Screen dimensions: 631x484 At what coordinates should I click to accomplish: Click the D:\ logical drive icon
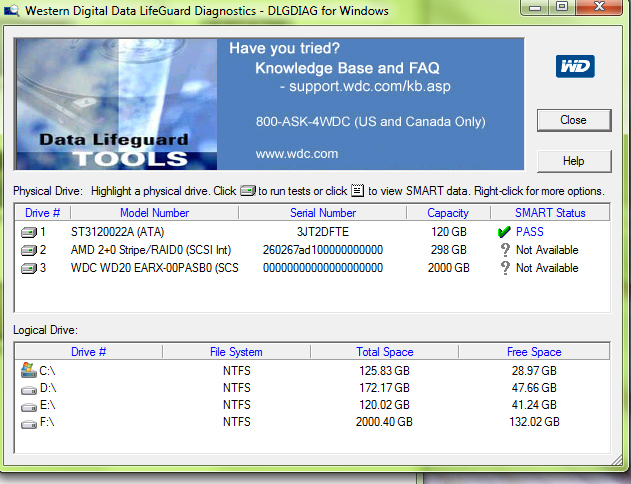pyautogui.click(x=28, y=388)
